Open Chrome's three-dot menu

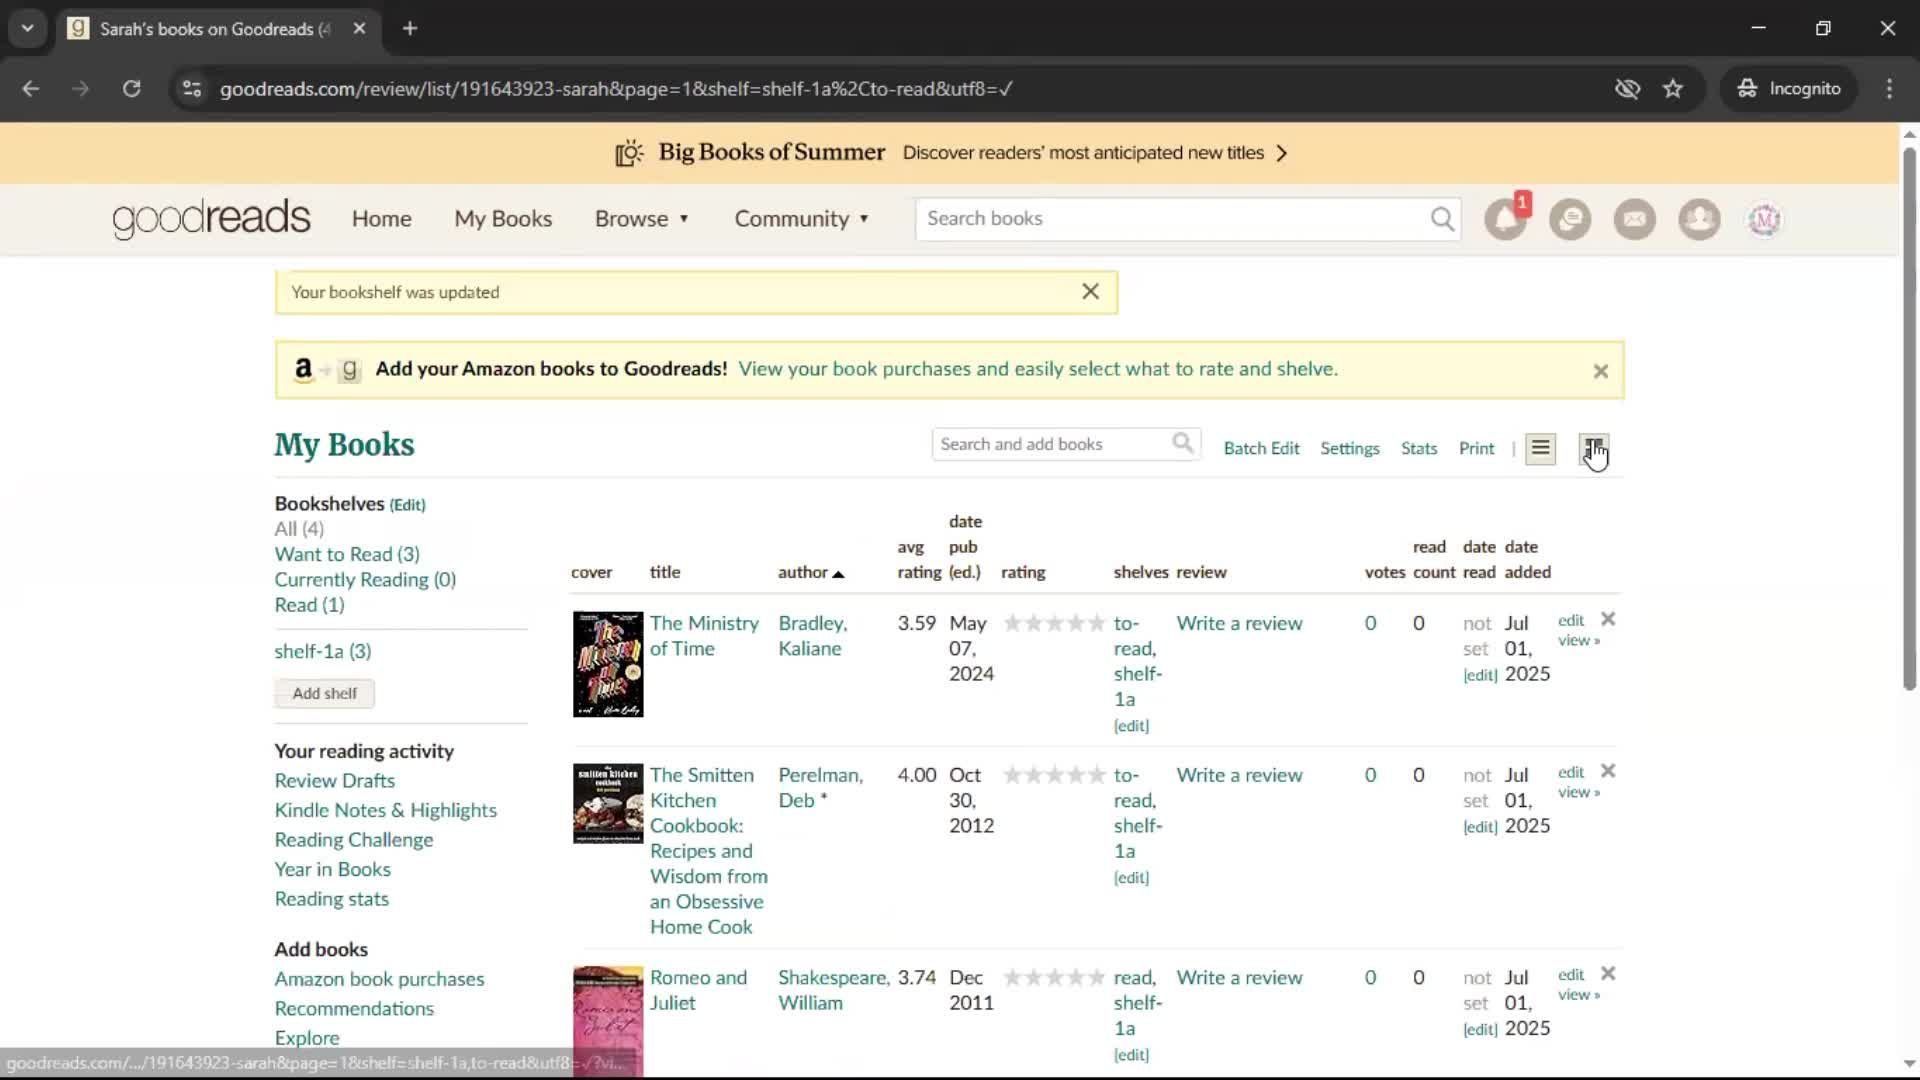pos(1889,88)
